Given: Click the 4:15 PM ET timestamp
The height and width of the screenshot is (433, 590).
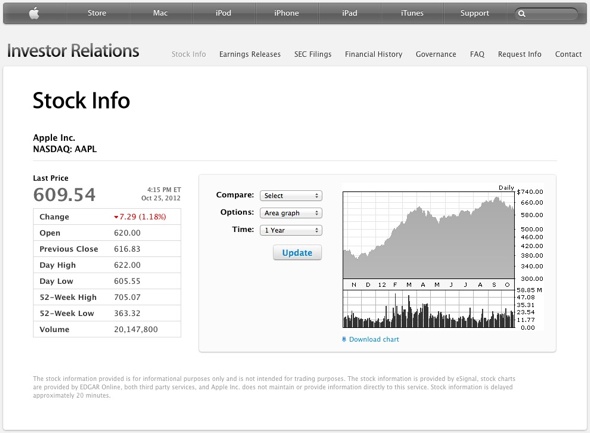Looking at the screenshot, I should point(164,190).
